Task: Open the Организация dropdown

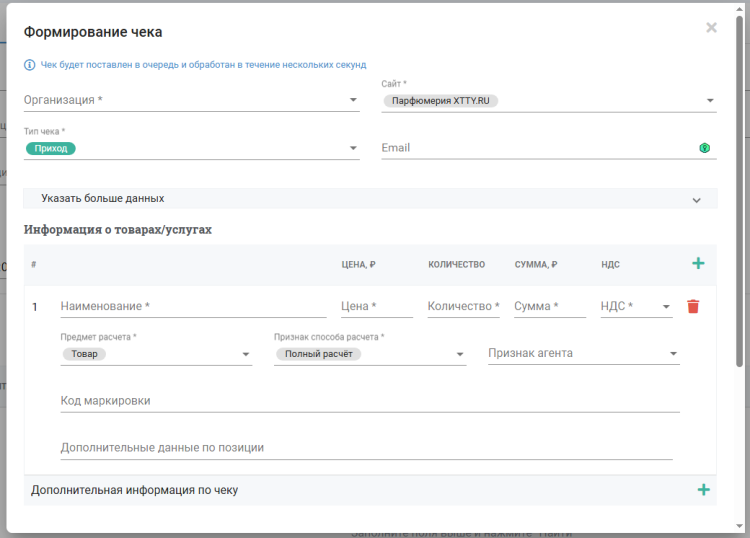Action: click(353, 100)
